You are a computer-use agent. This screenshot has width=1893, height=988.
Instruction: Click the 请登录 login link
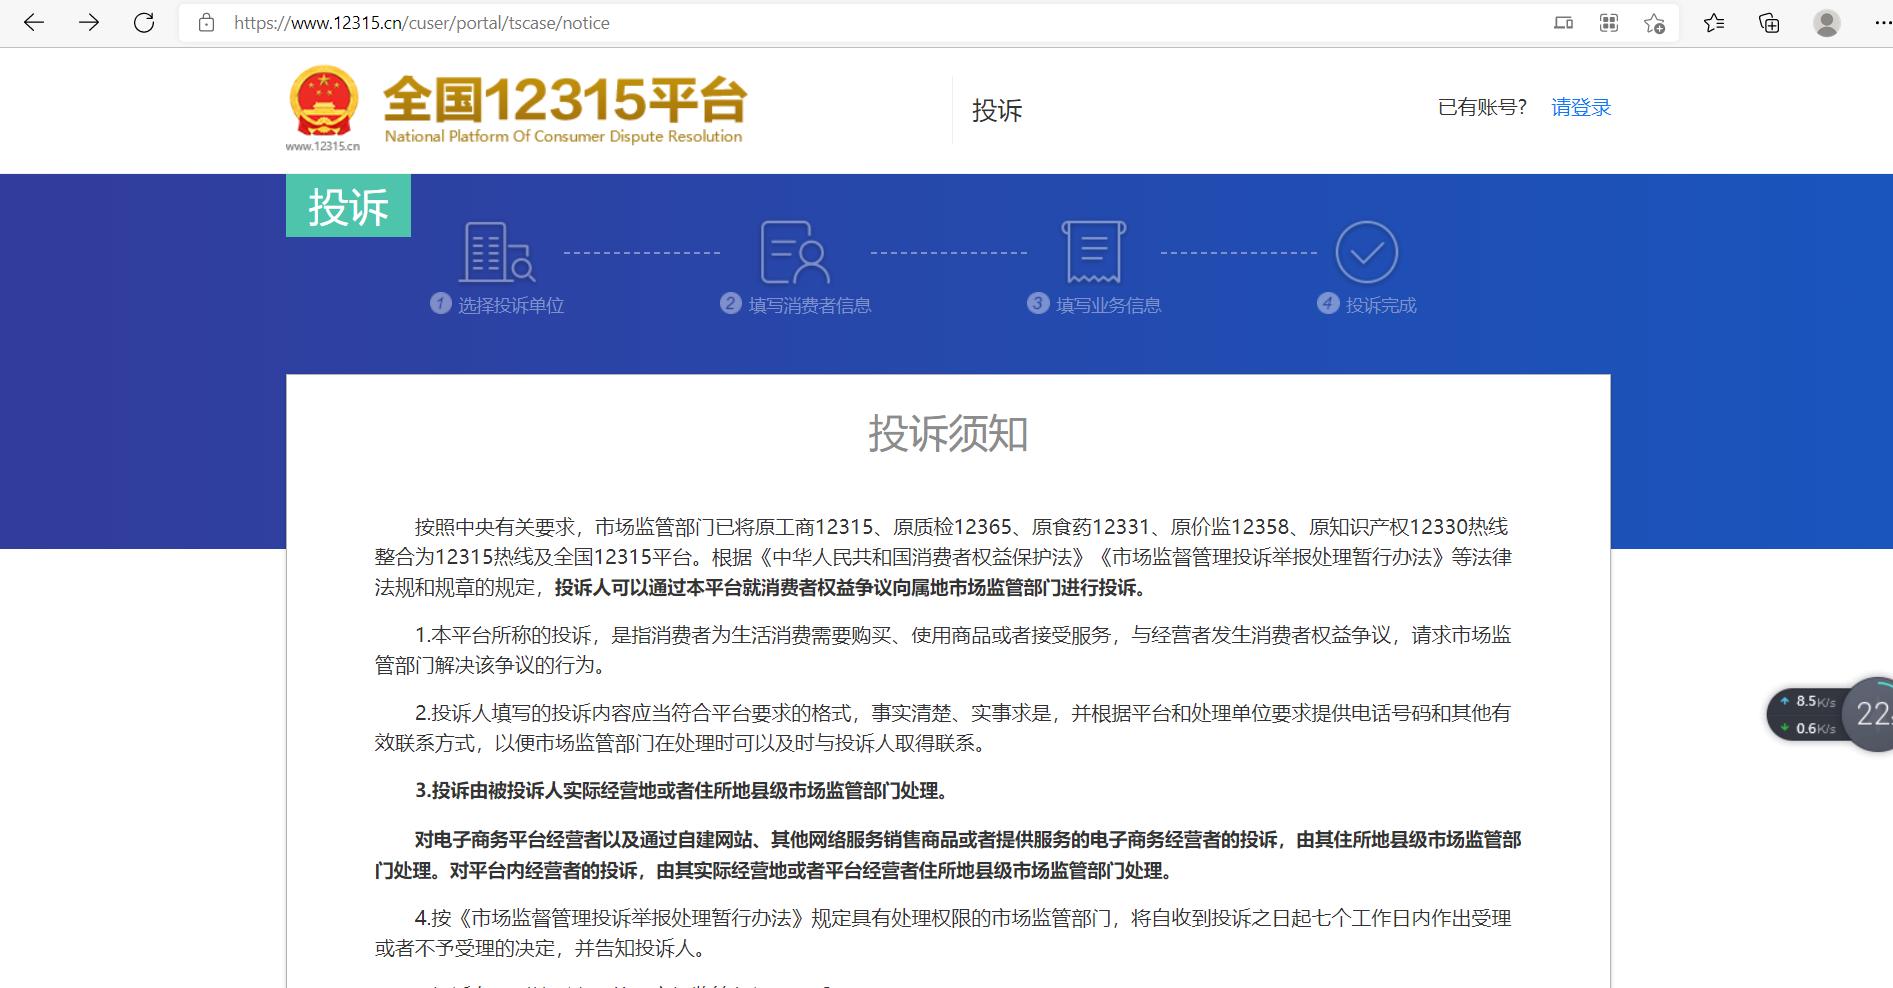click(x=1579, y=107)
